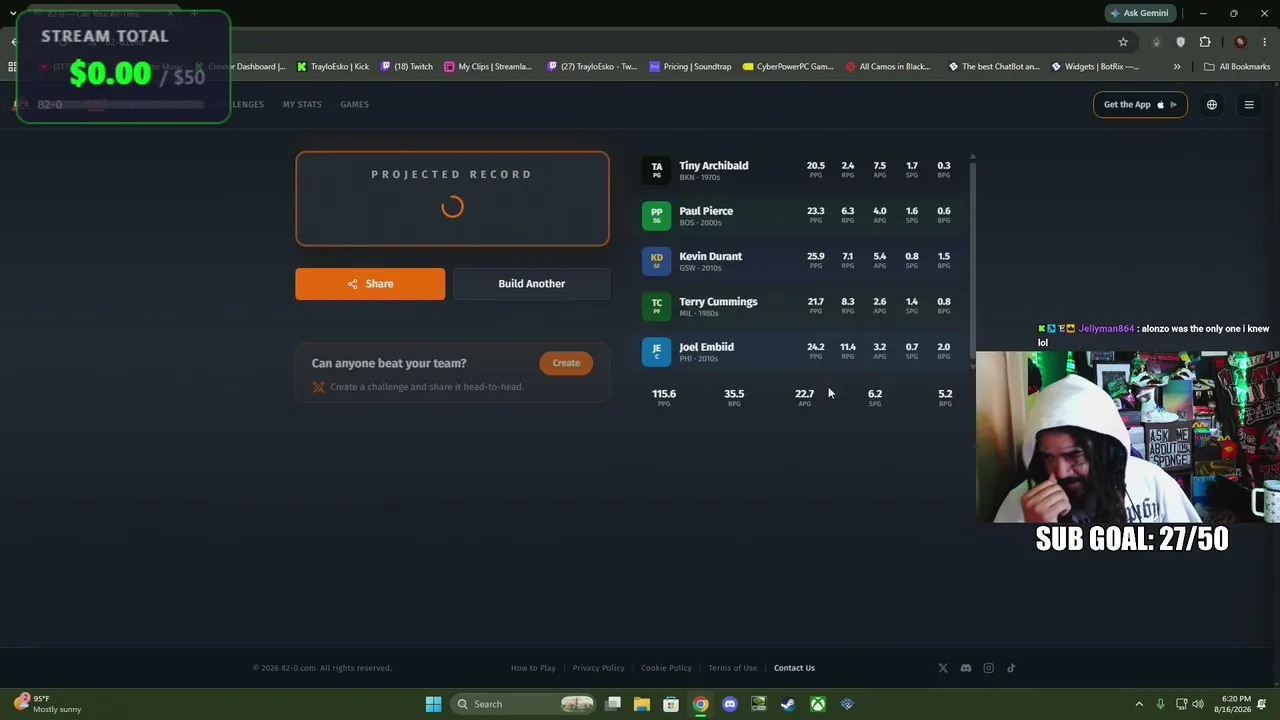Open File Explorer from the taskbar
The width and height of the screenshot is (1280, 720).
pos(642,704)
